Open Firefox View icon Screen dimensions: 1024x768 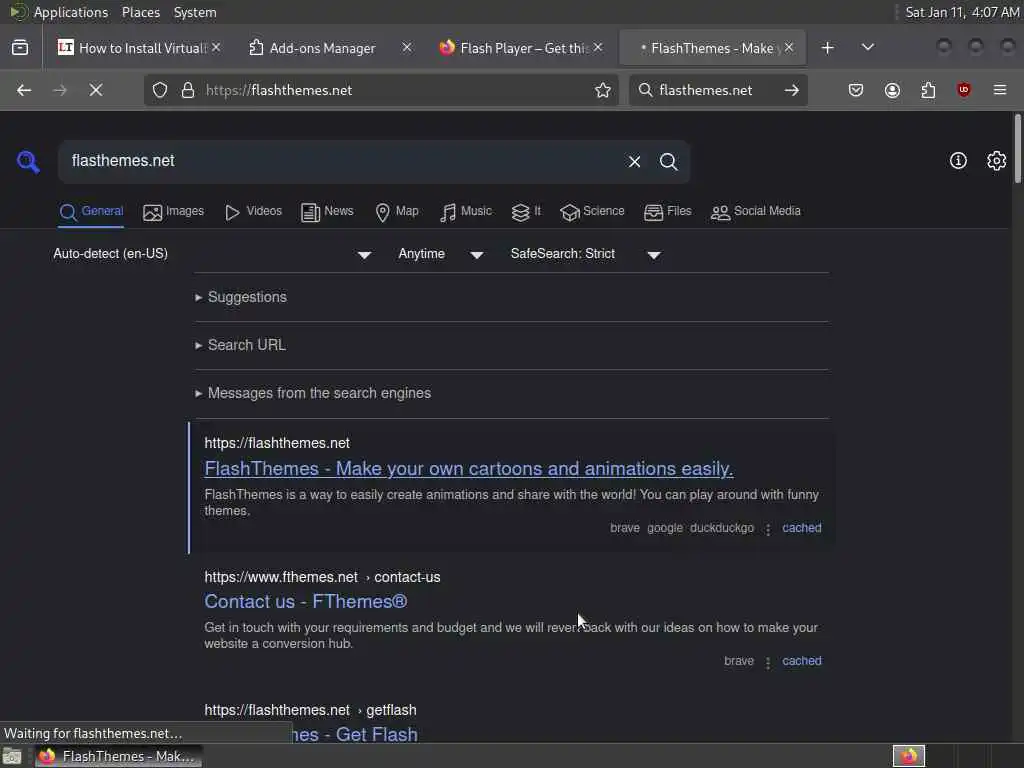coord(20,48)
